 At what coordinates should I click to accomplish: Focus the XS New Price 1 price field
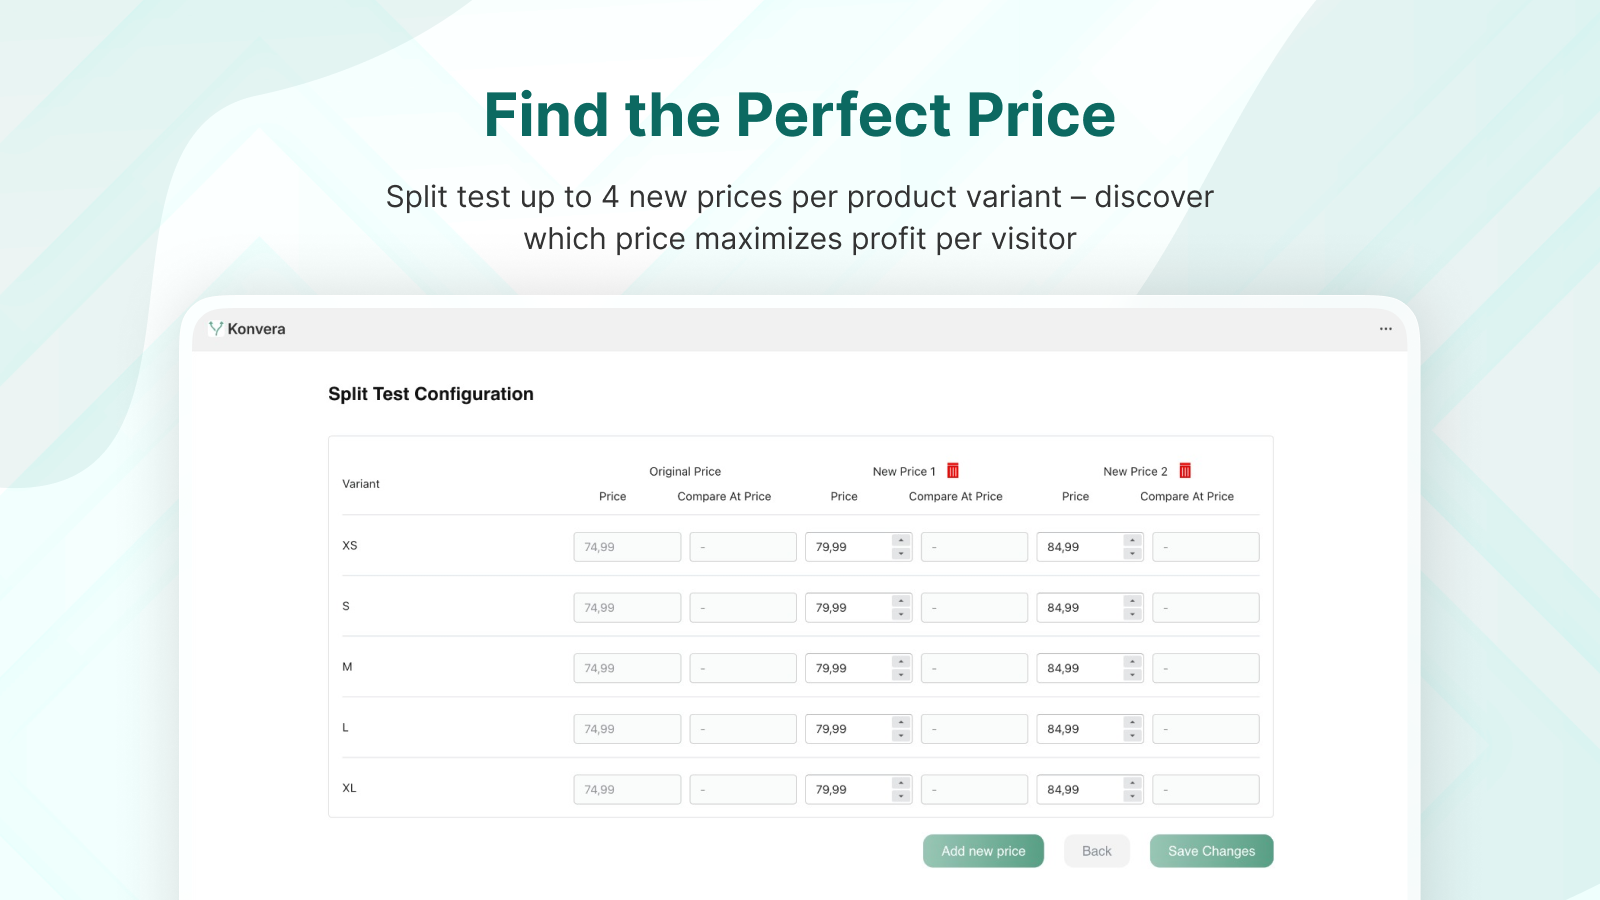(x=848, y=547)
